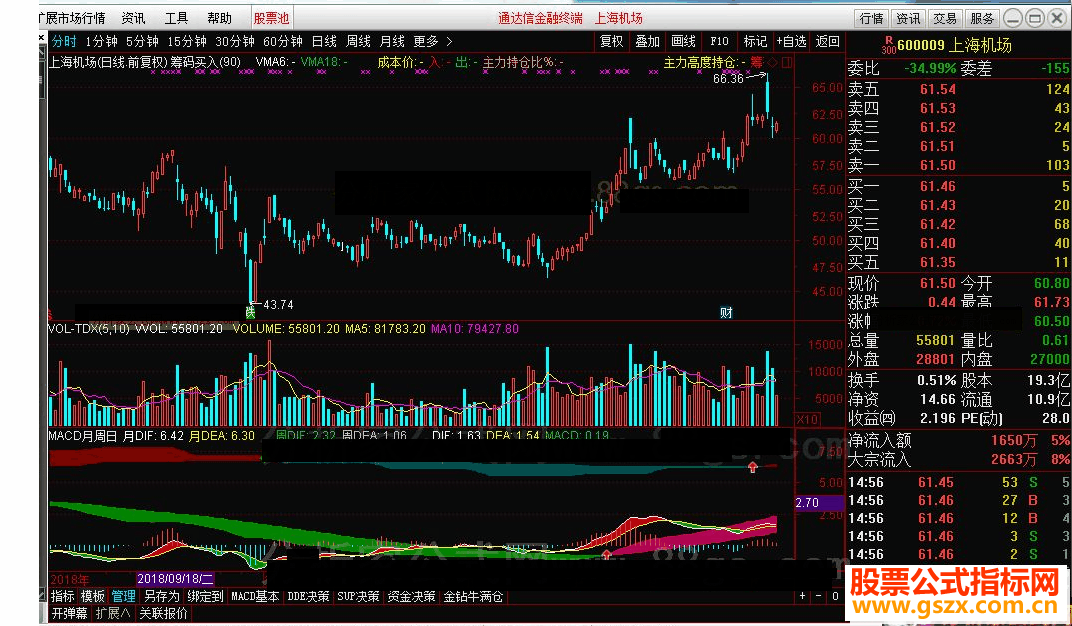Select the SUP决策 template

(358, 596)
